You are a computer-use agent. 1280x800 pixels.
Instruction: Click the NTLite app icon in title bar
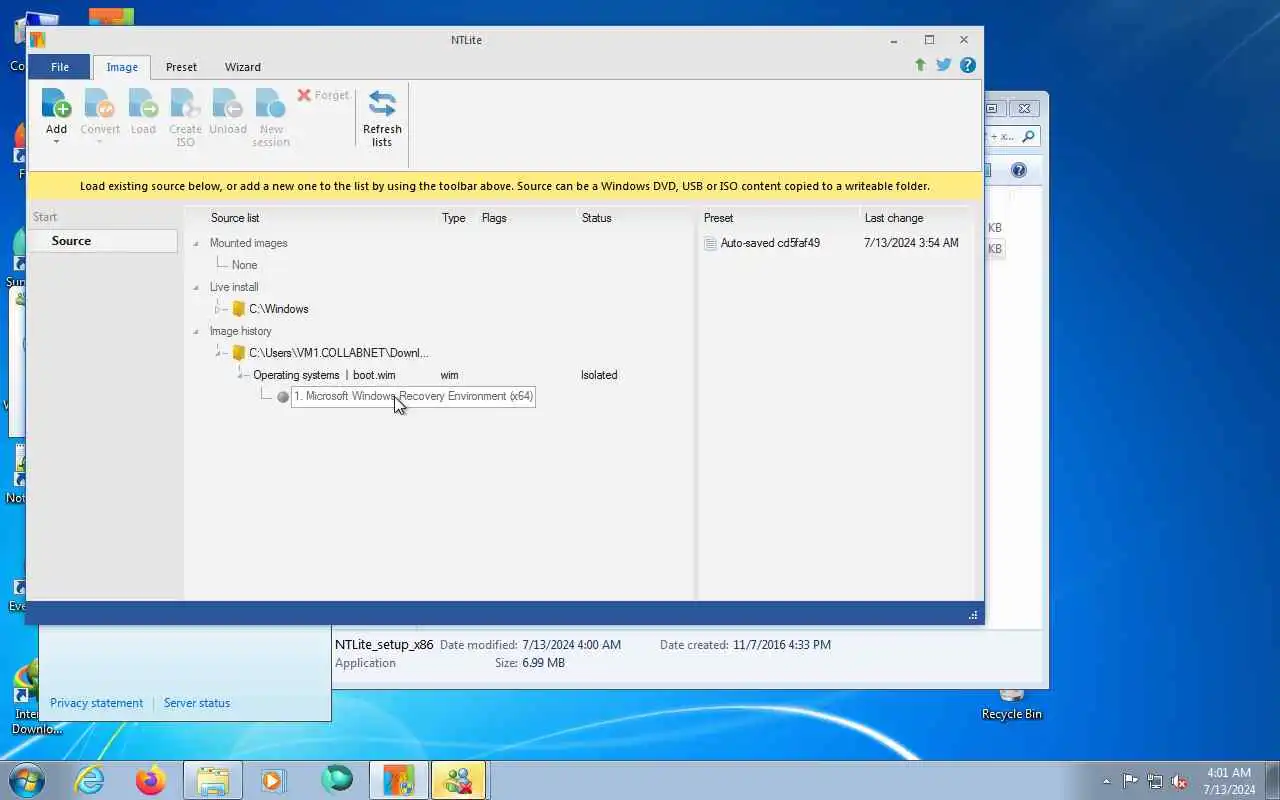(37, 40)
